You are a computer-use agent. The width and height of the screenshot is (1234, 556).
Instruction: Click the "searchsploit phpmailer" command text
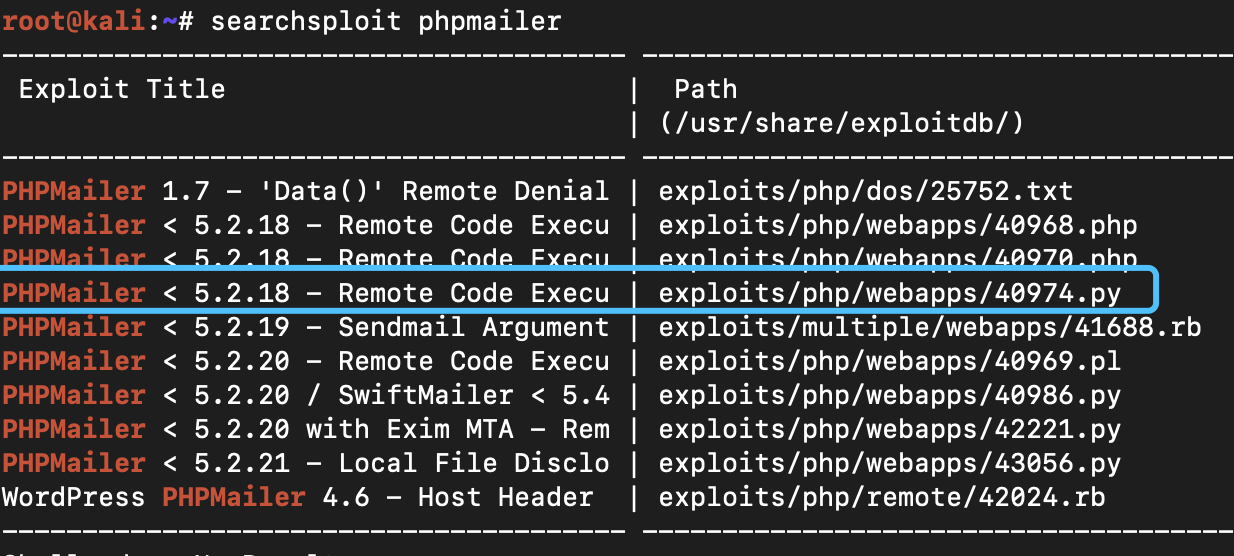pyautogui.click(x=385, y=21)
